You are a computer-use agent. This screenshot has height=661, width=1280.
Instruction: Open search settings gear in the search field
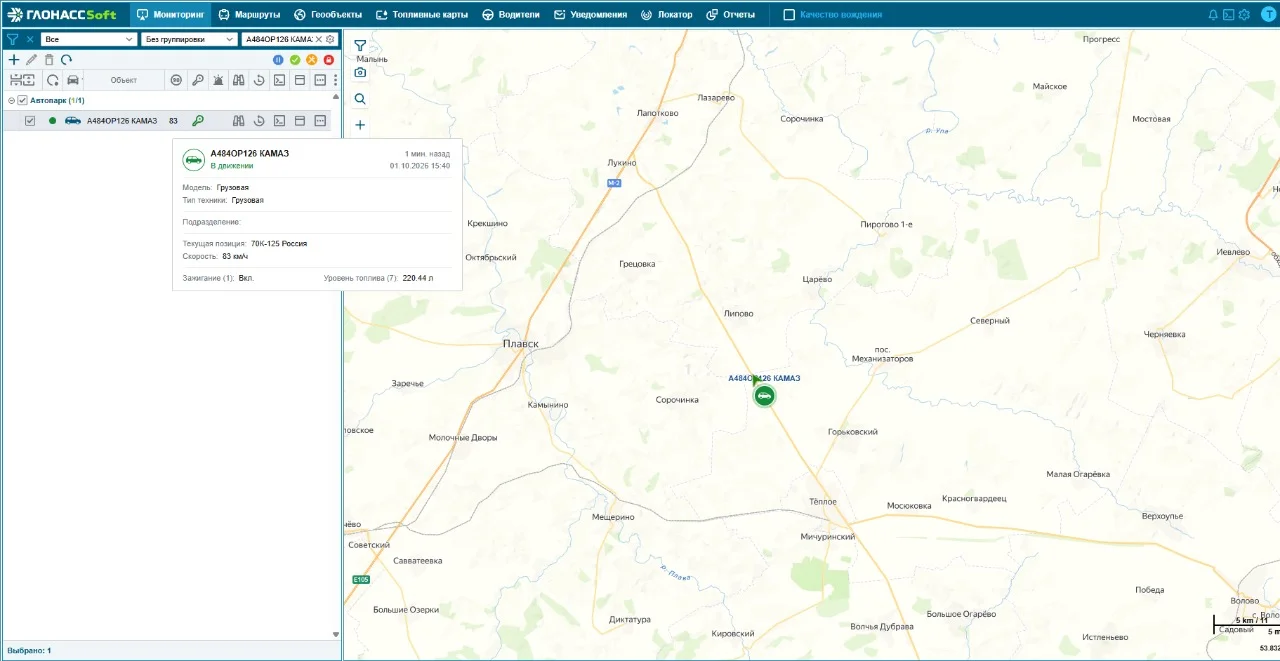coord(330,39)
